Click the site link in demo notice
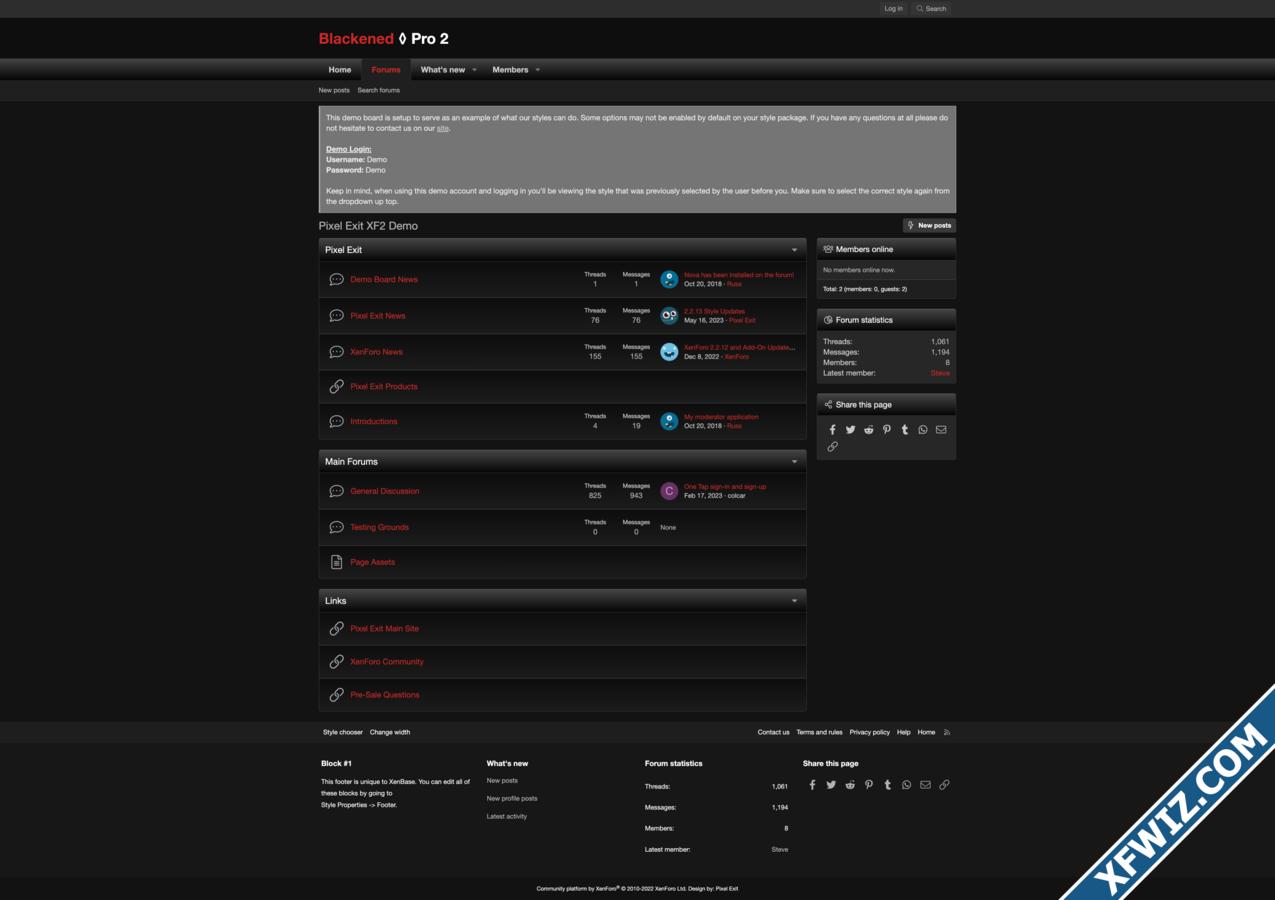Screen dimensions: 1275x900 pos(442,128)
